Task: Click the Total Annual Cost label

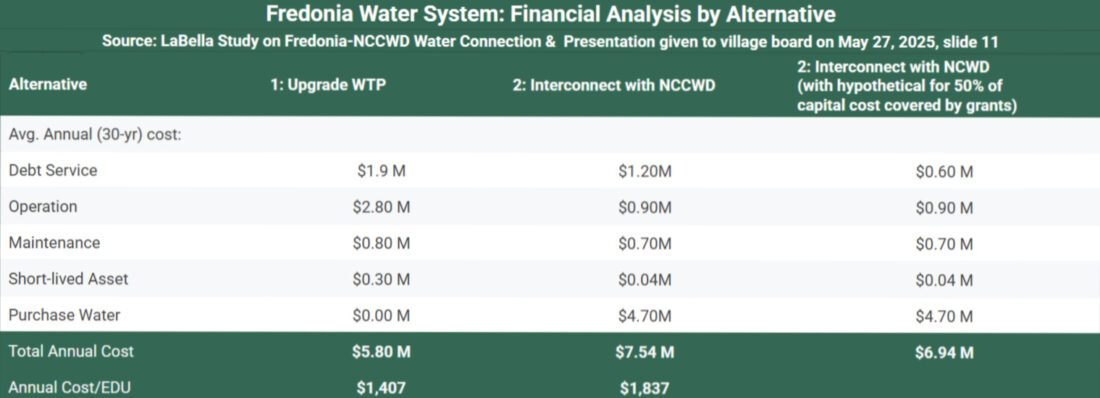Action: point(71,352)
